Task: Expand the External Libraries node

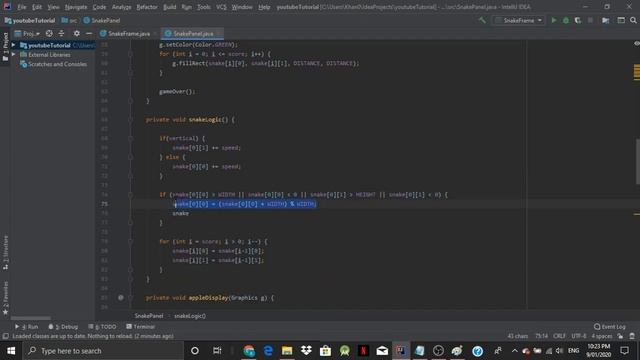Action: point(13,54)
